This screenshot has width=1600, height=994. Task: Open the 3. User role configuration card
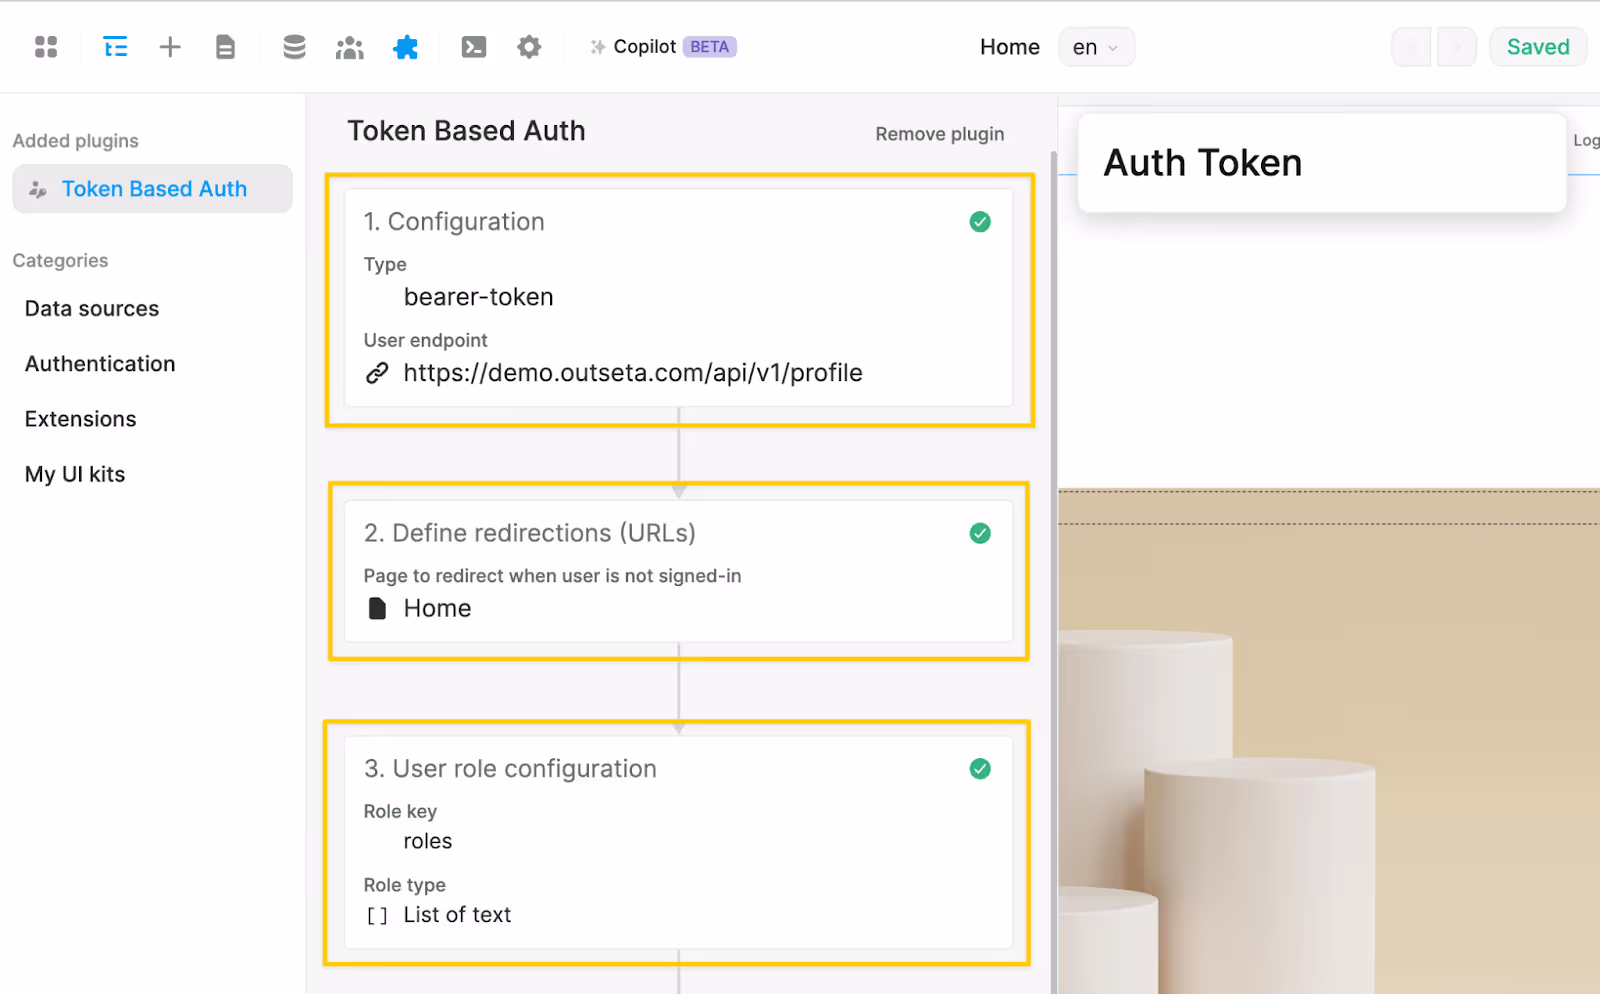(679, 843)
